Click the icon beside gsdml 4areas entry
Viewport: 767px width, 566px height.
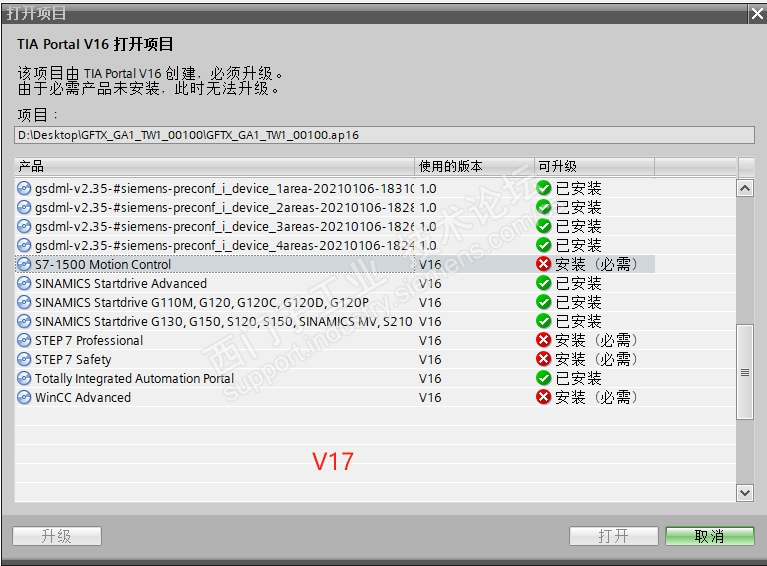tap(23, 246)
